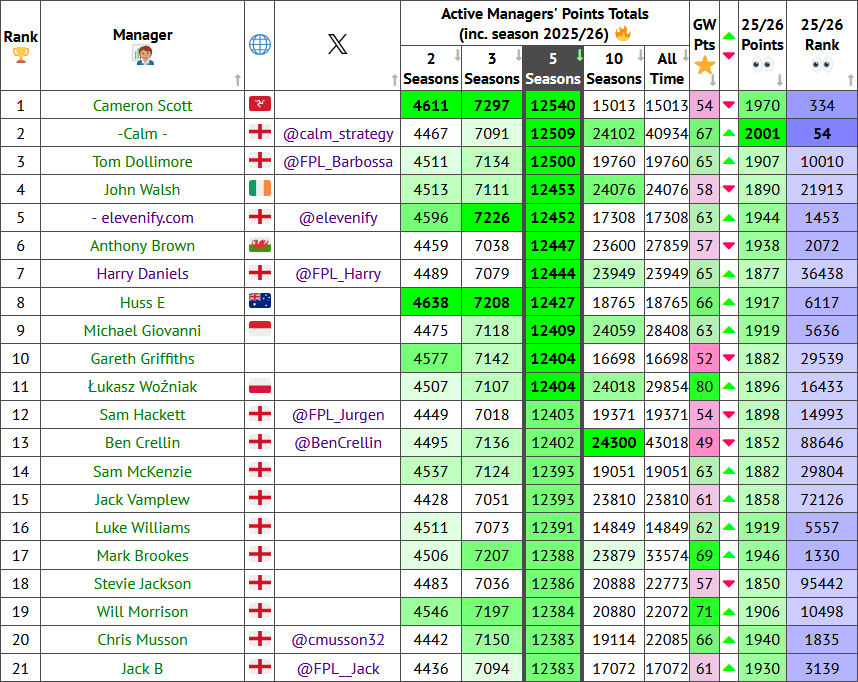858x682 pixels.
Task: Click the red down arrow for Ben Crellin
Action: [x=729, y=442]
